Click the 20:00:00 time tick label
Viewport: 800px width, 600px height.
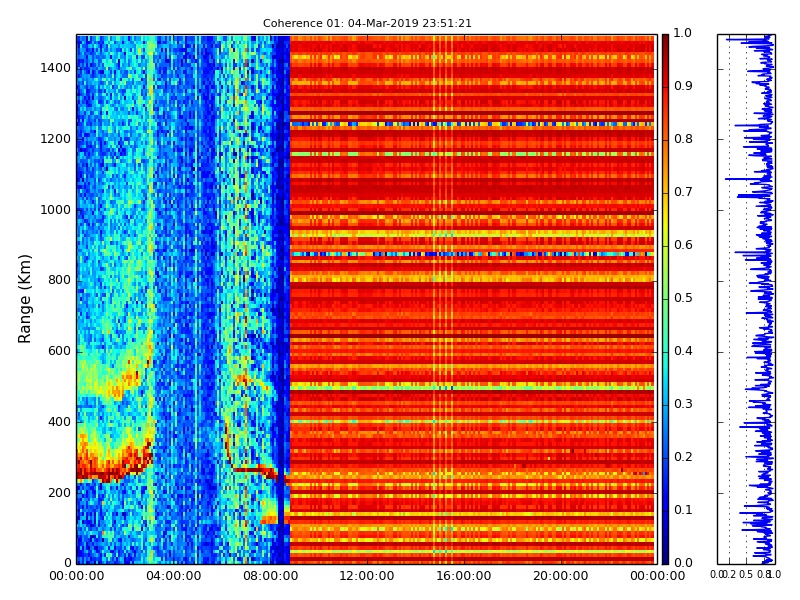pos(561,576)
